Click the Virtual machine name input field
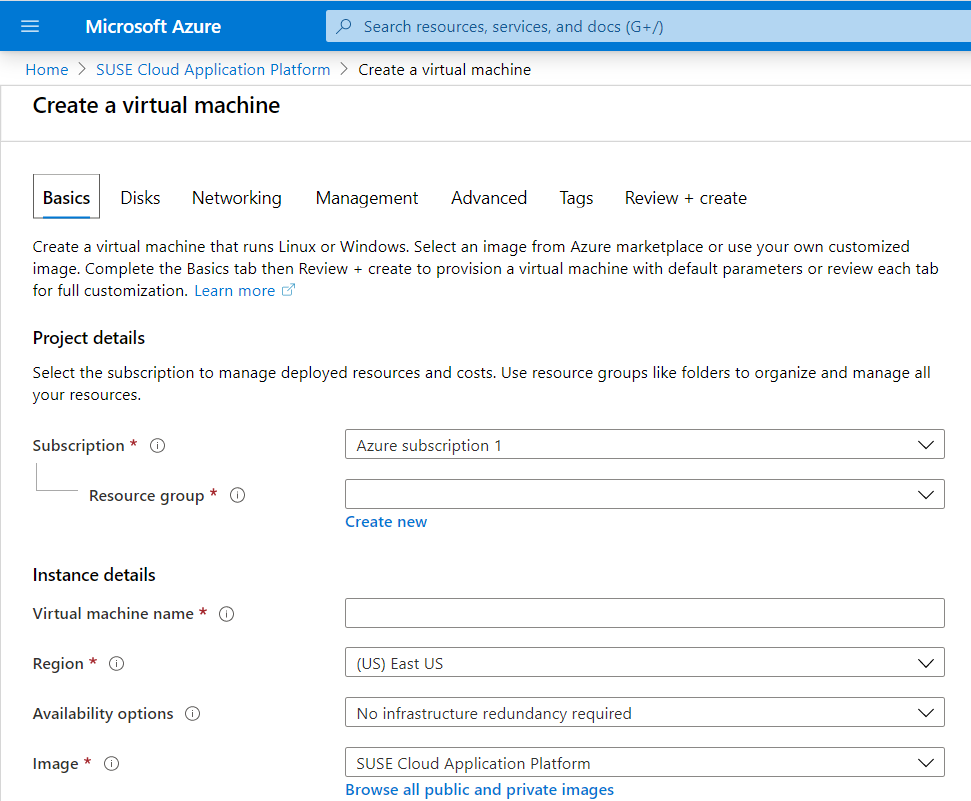The width and height of the screenshot is (971, 801). (644, 613)
